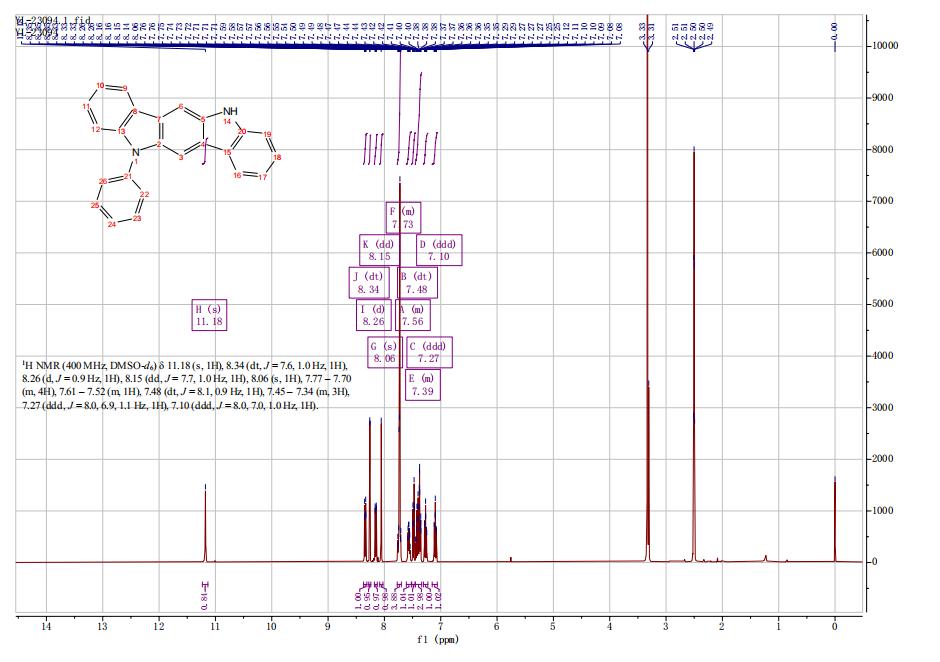The height and width of the screenshot is (662, 940).
Task: Select the B (dt) 7.48 multiplet box
Action: tap(416, 283)
